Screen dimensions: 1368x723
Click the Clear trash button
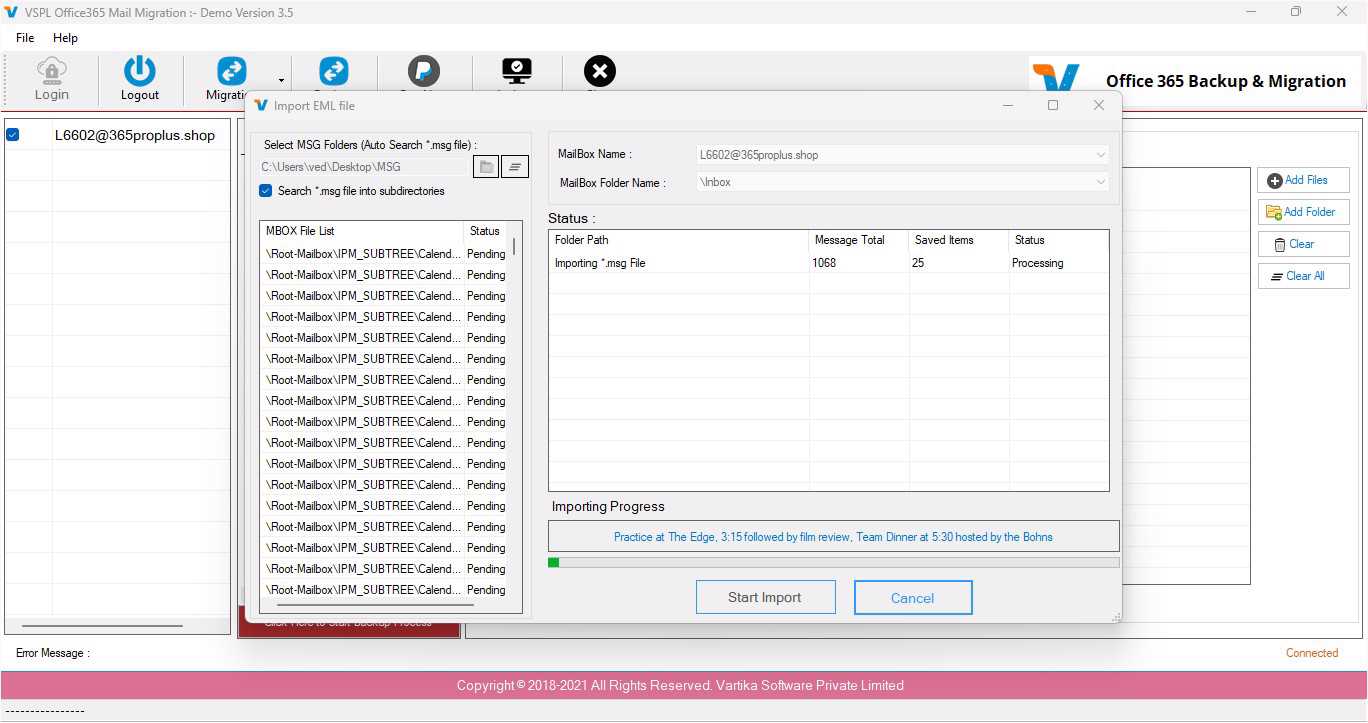(1303, 244)
